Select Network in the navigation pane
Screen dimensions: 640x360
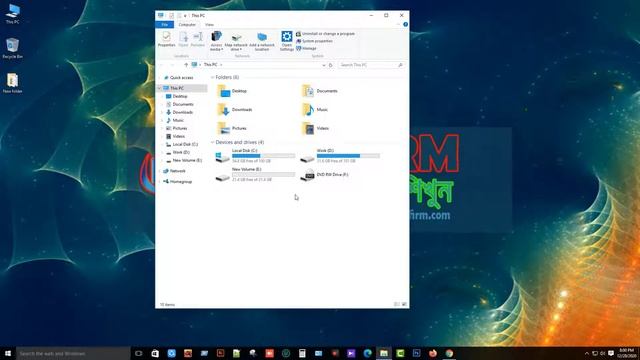[177, 171]
